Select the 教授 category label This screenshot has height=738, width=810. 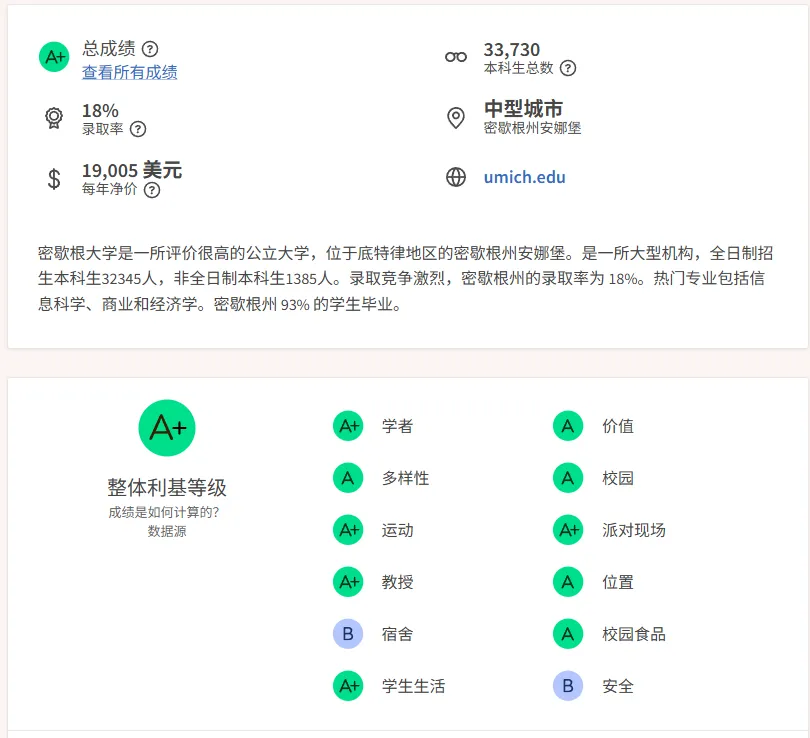pyautogui.click(x=397, y=582)
